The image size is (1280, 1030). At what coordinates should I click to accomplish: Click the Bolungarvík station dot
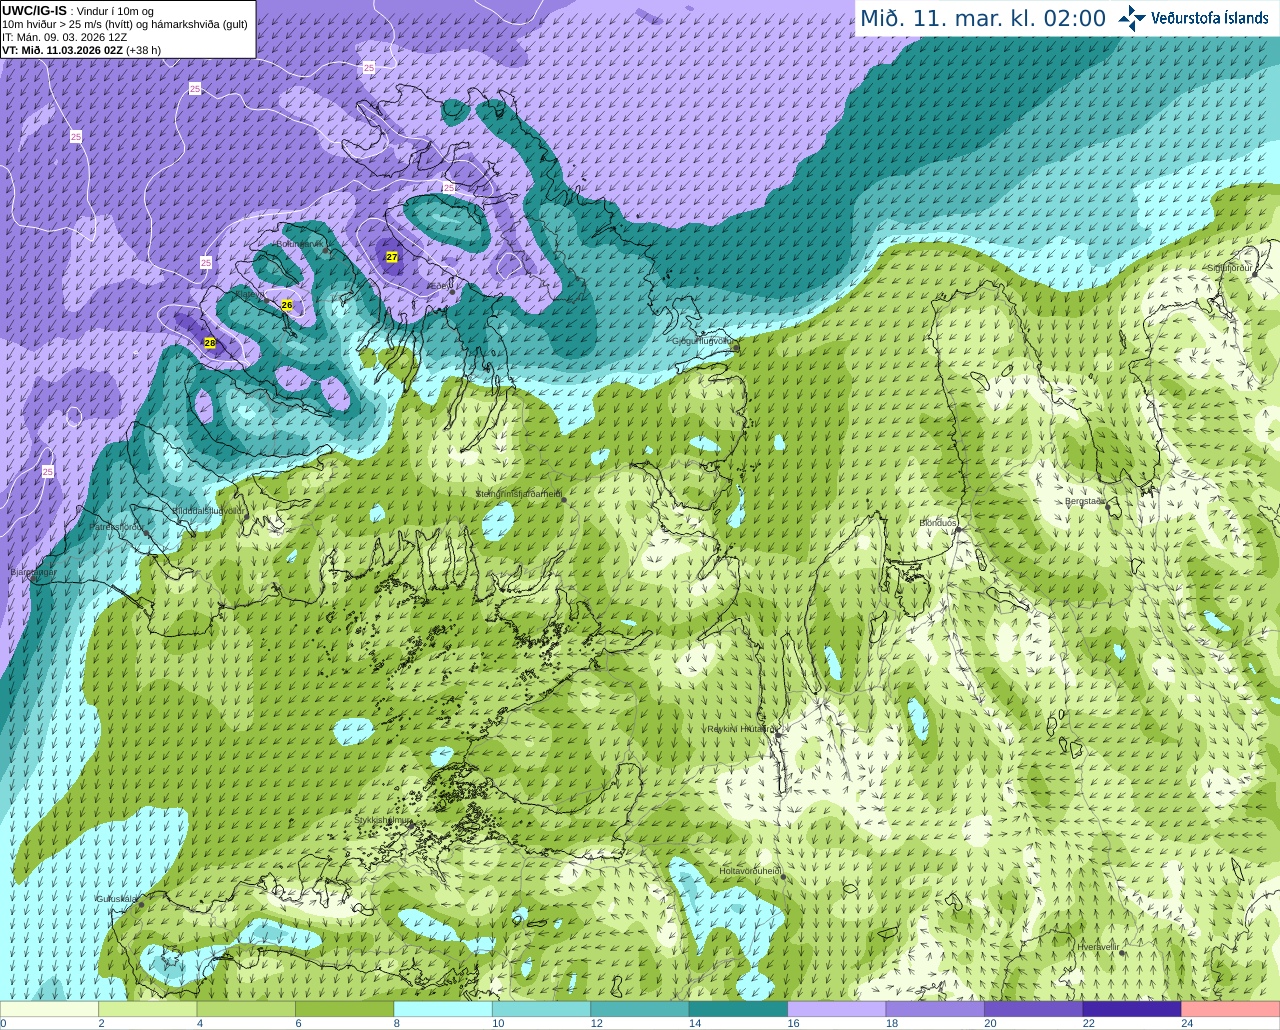pyautogui.click(x=326, y=250)
